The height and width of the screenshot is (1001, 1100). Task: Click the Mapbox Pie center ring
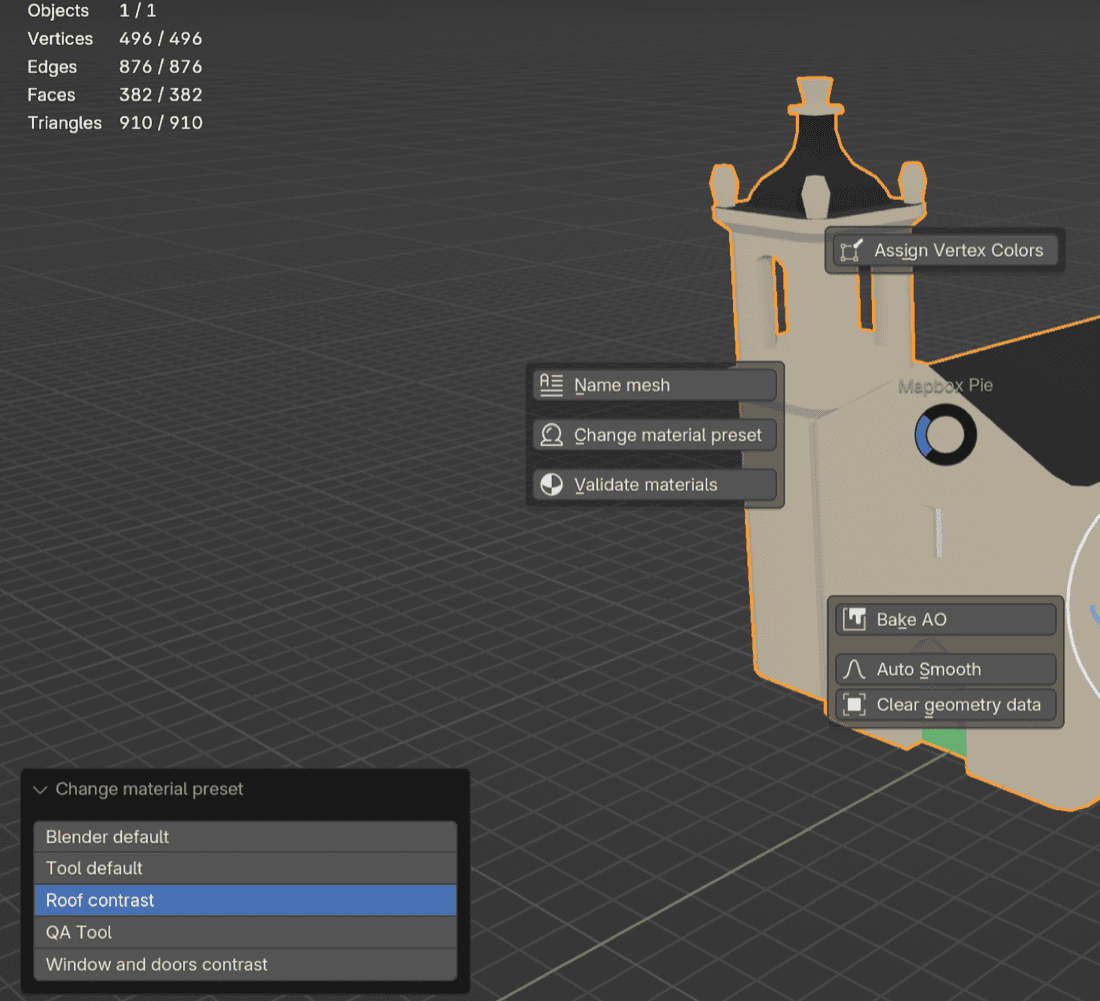[945, 435]
